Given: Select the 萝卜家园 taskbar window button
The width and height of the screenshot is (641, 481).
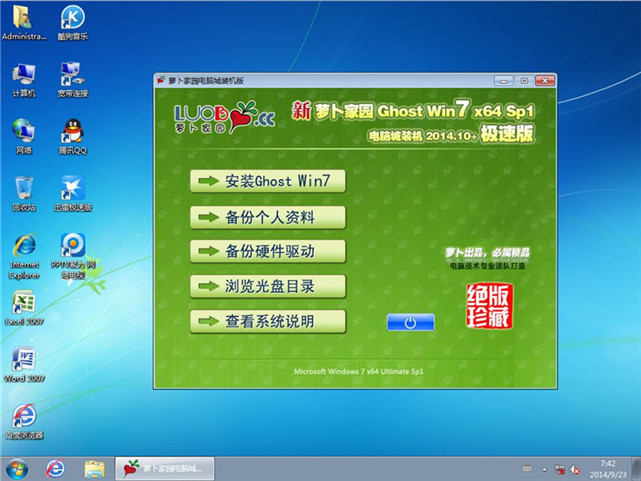Looking at the screenshot, I should tap(165, 468).
